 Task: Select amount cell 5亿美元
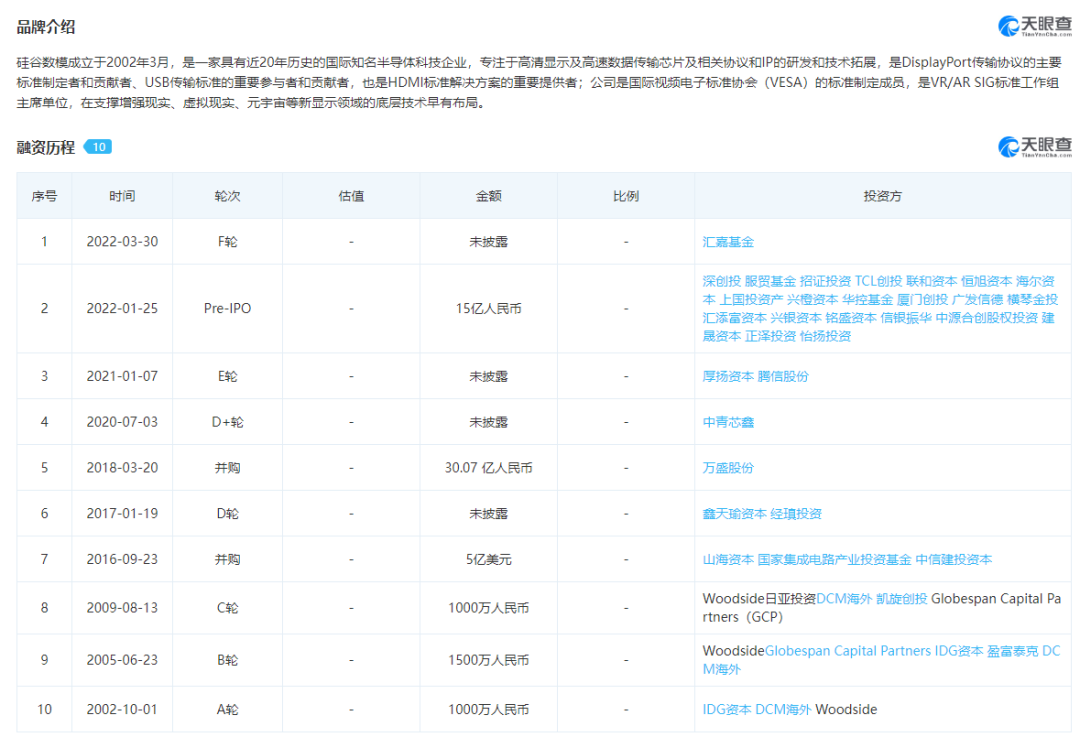coord(488,559)
